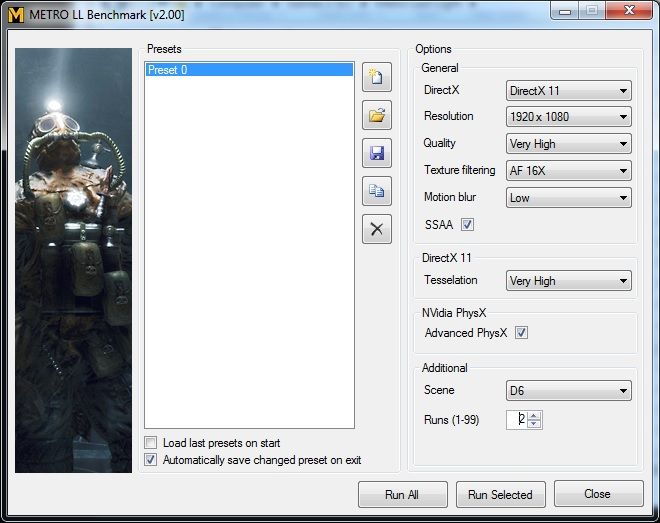The width and height of the screenshot is (660, 523).
Task: Open the Scene dropdown showing D6
Action: tap(569, 391)
